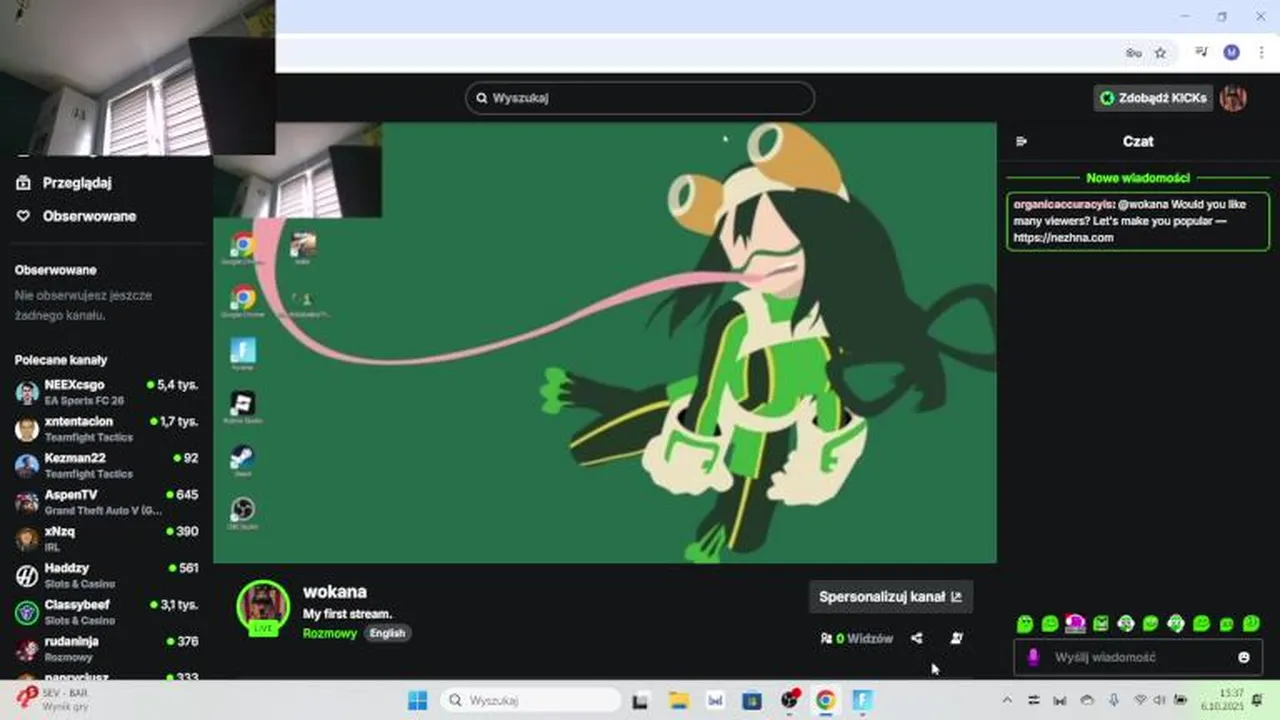Open Chrome from the taskbar
Screen dimensions: 1280x720
click(825, 700)
